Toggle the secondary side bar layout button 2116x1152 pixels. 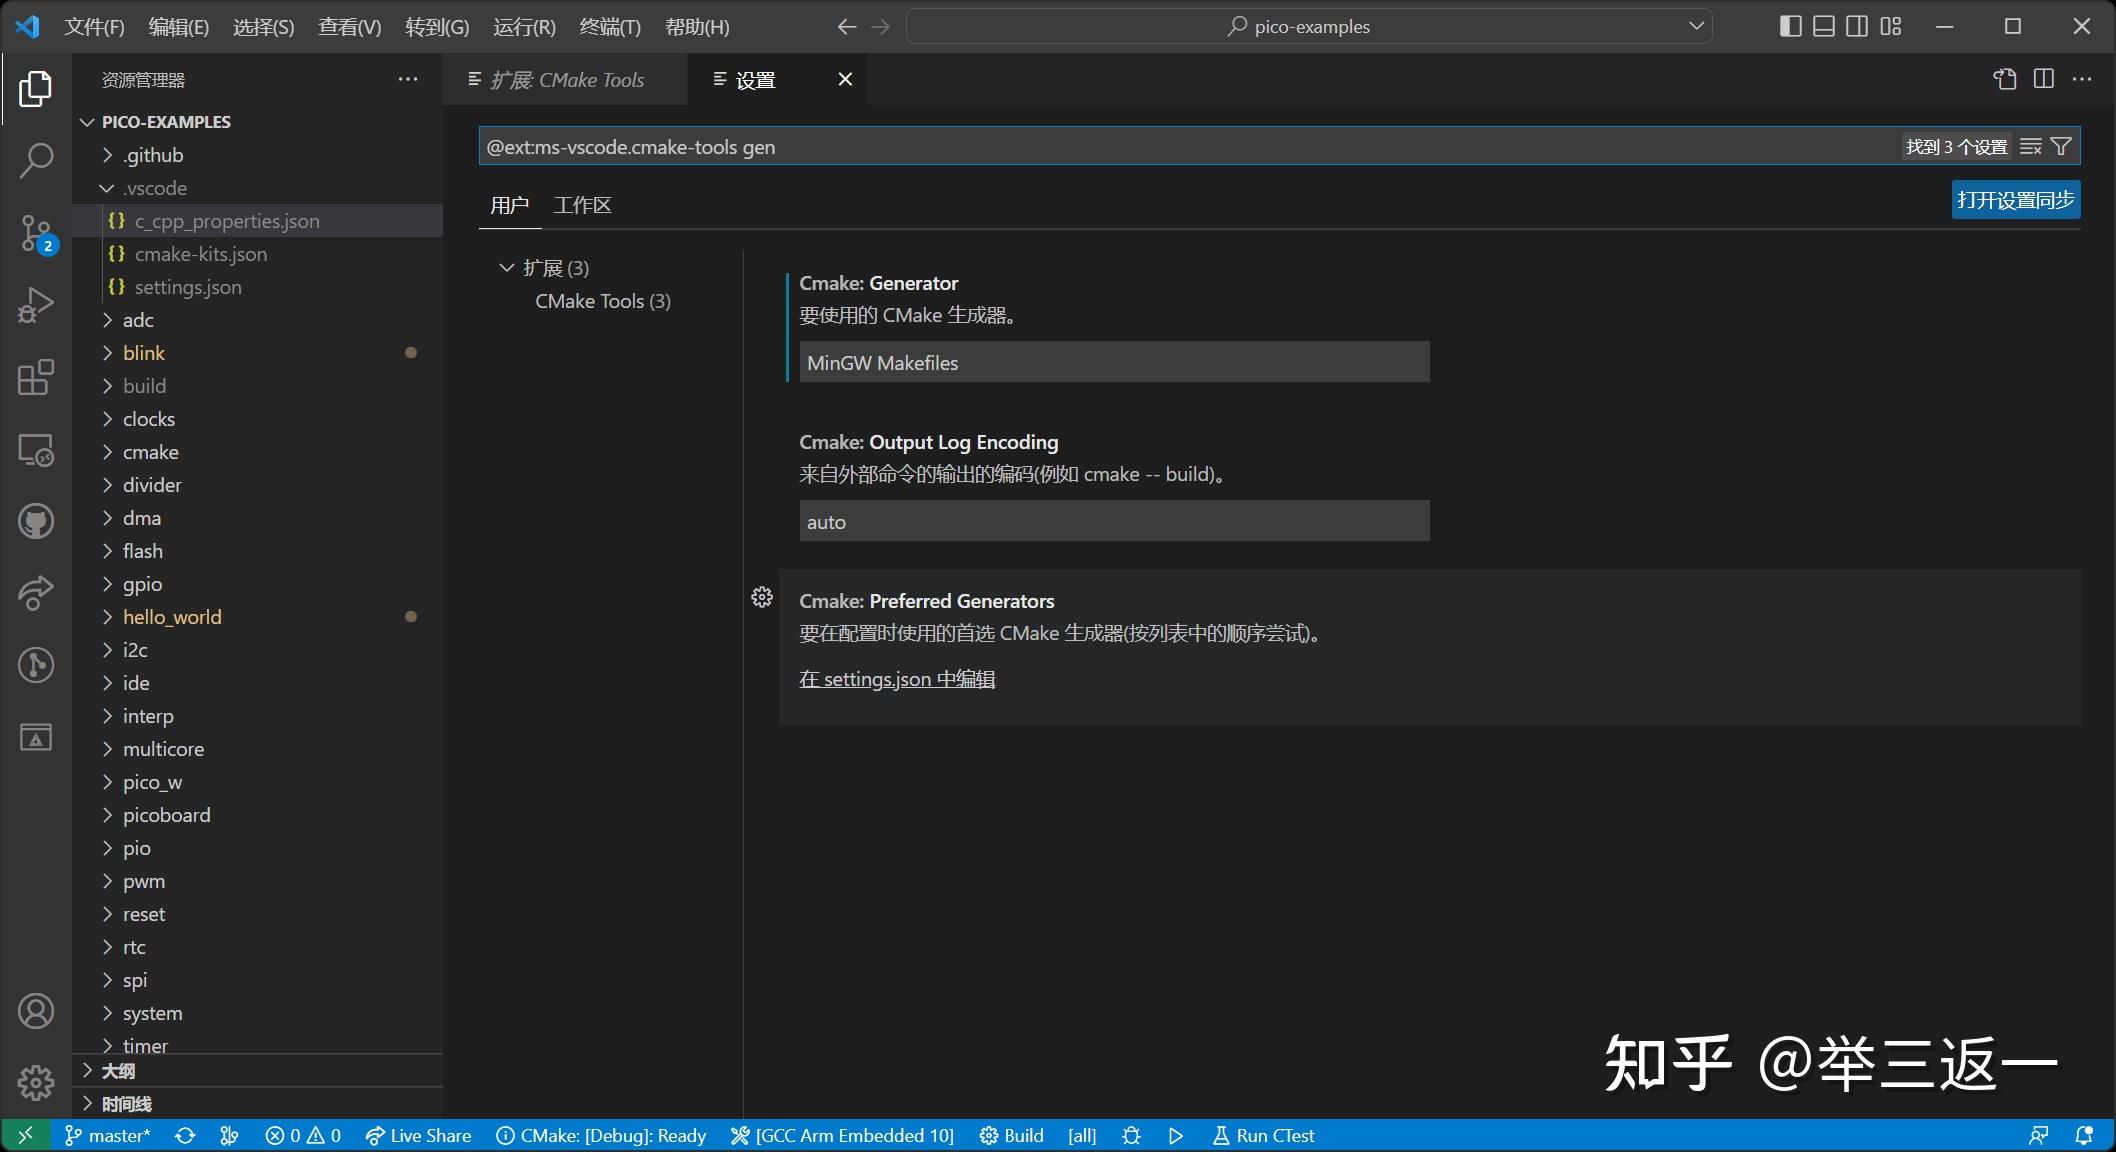tap(1857, 27)
